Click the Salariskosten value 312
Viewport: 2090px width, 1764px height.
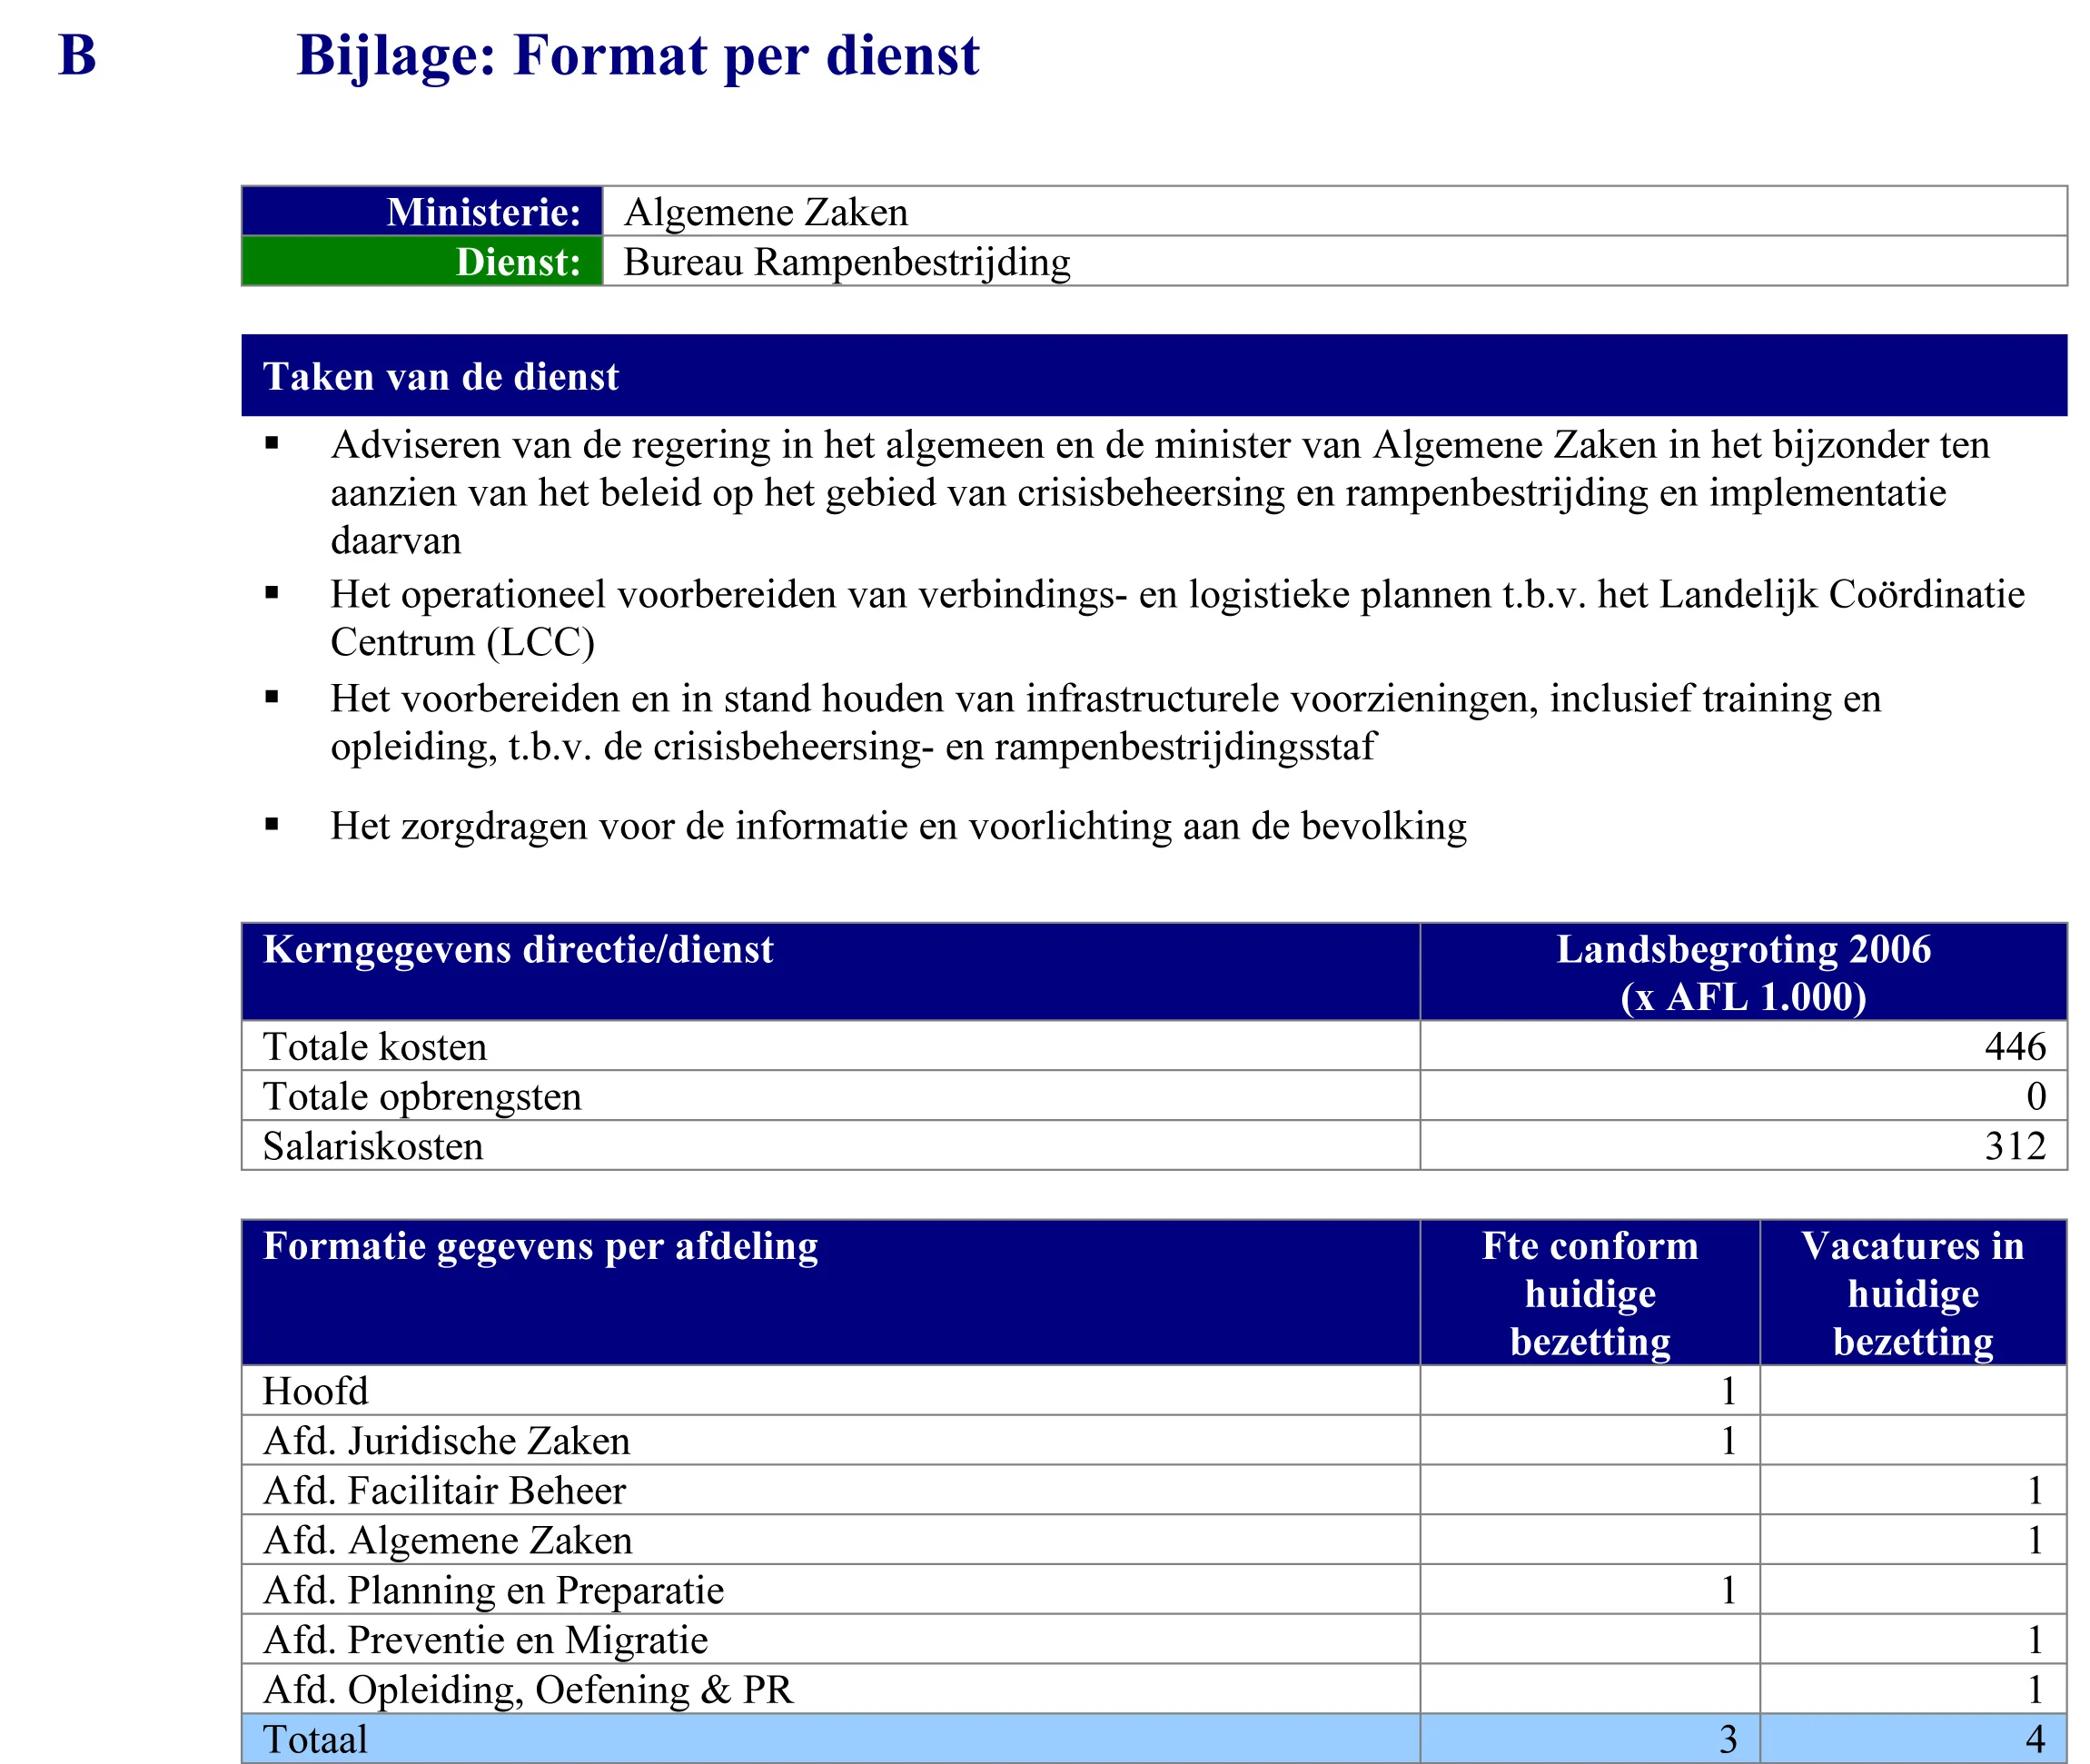tap(2014, 1146)
